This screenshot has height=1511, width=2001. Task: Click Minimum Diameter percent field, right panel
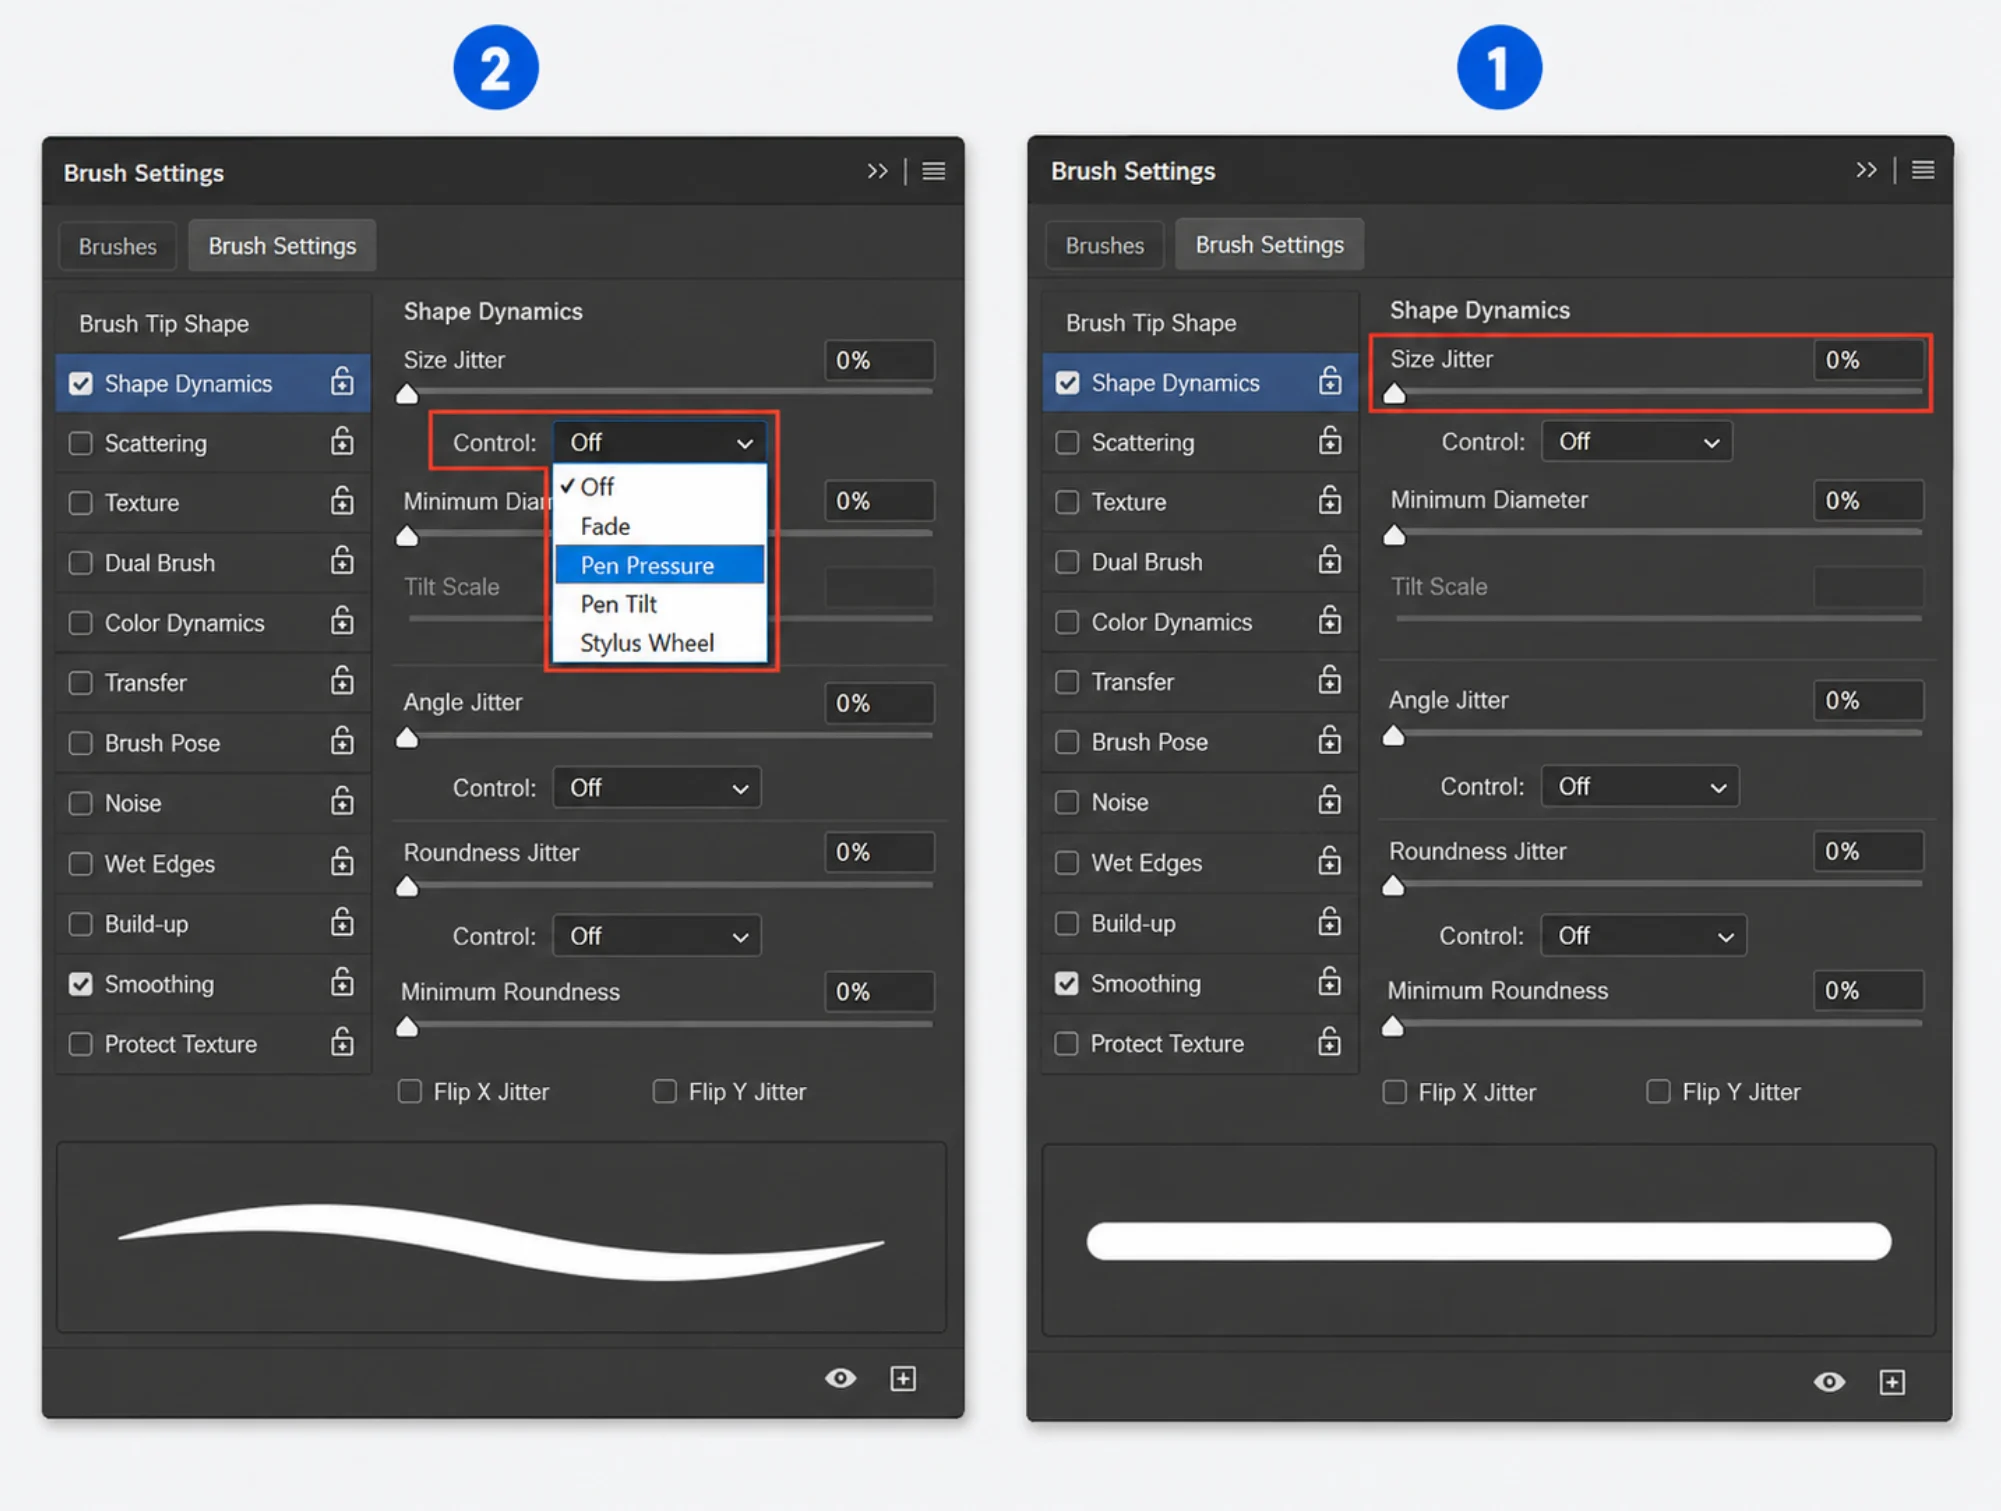click(1867, 500)
